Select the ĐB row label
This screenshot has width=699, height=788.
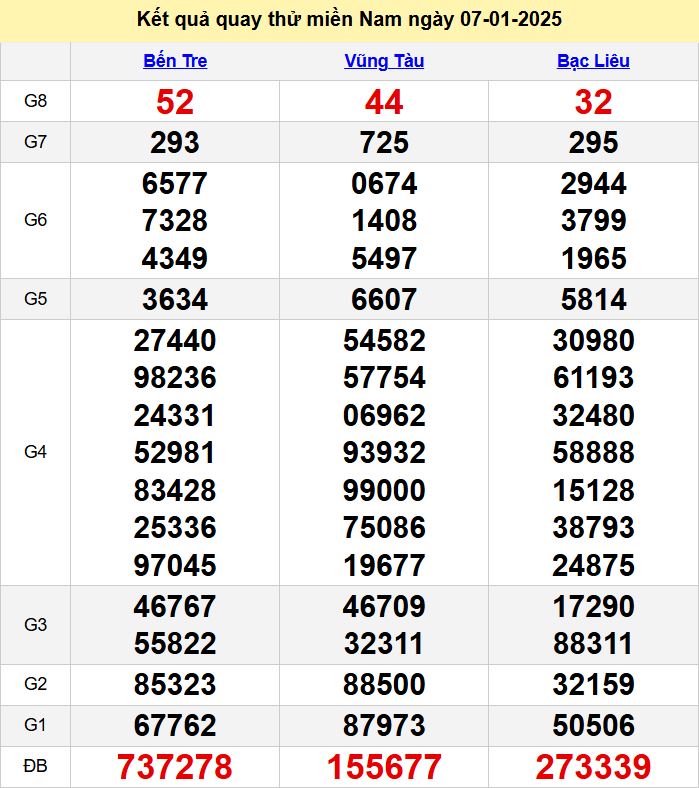click(35, 766)
